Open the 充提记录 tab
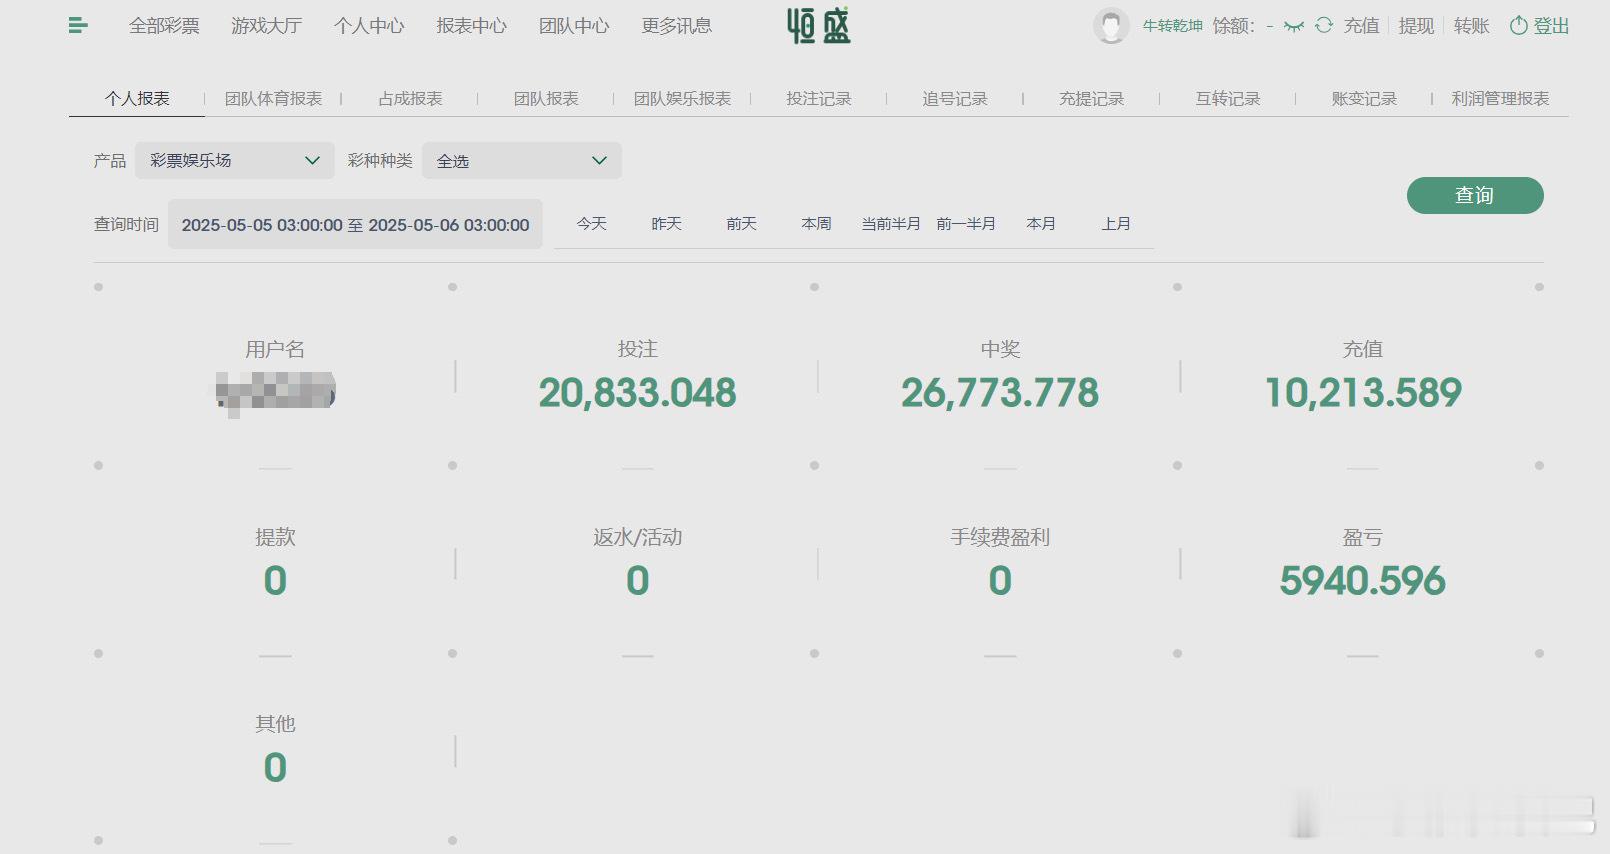1610x854 pixels. 1091,98
